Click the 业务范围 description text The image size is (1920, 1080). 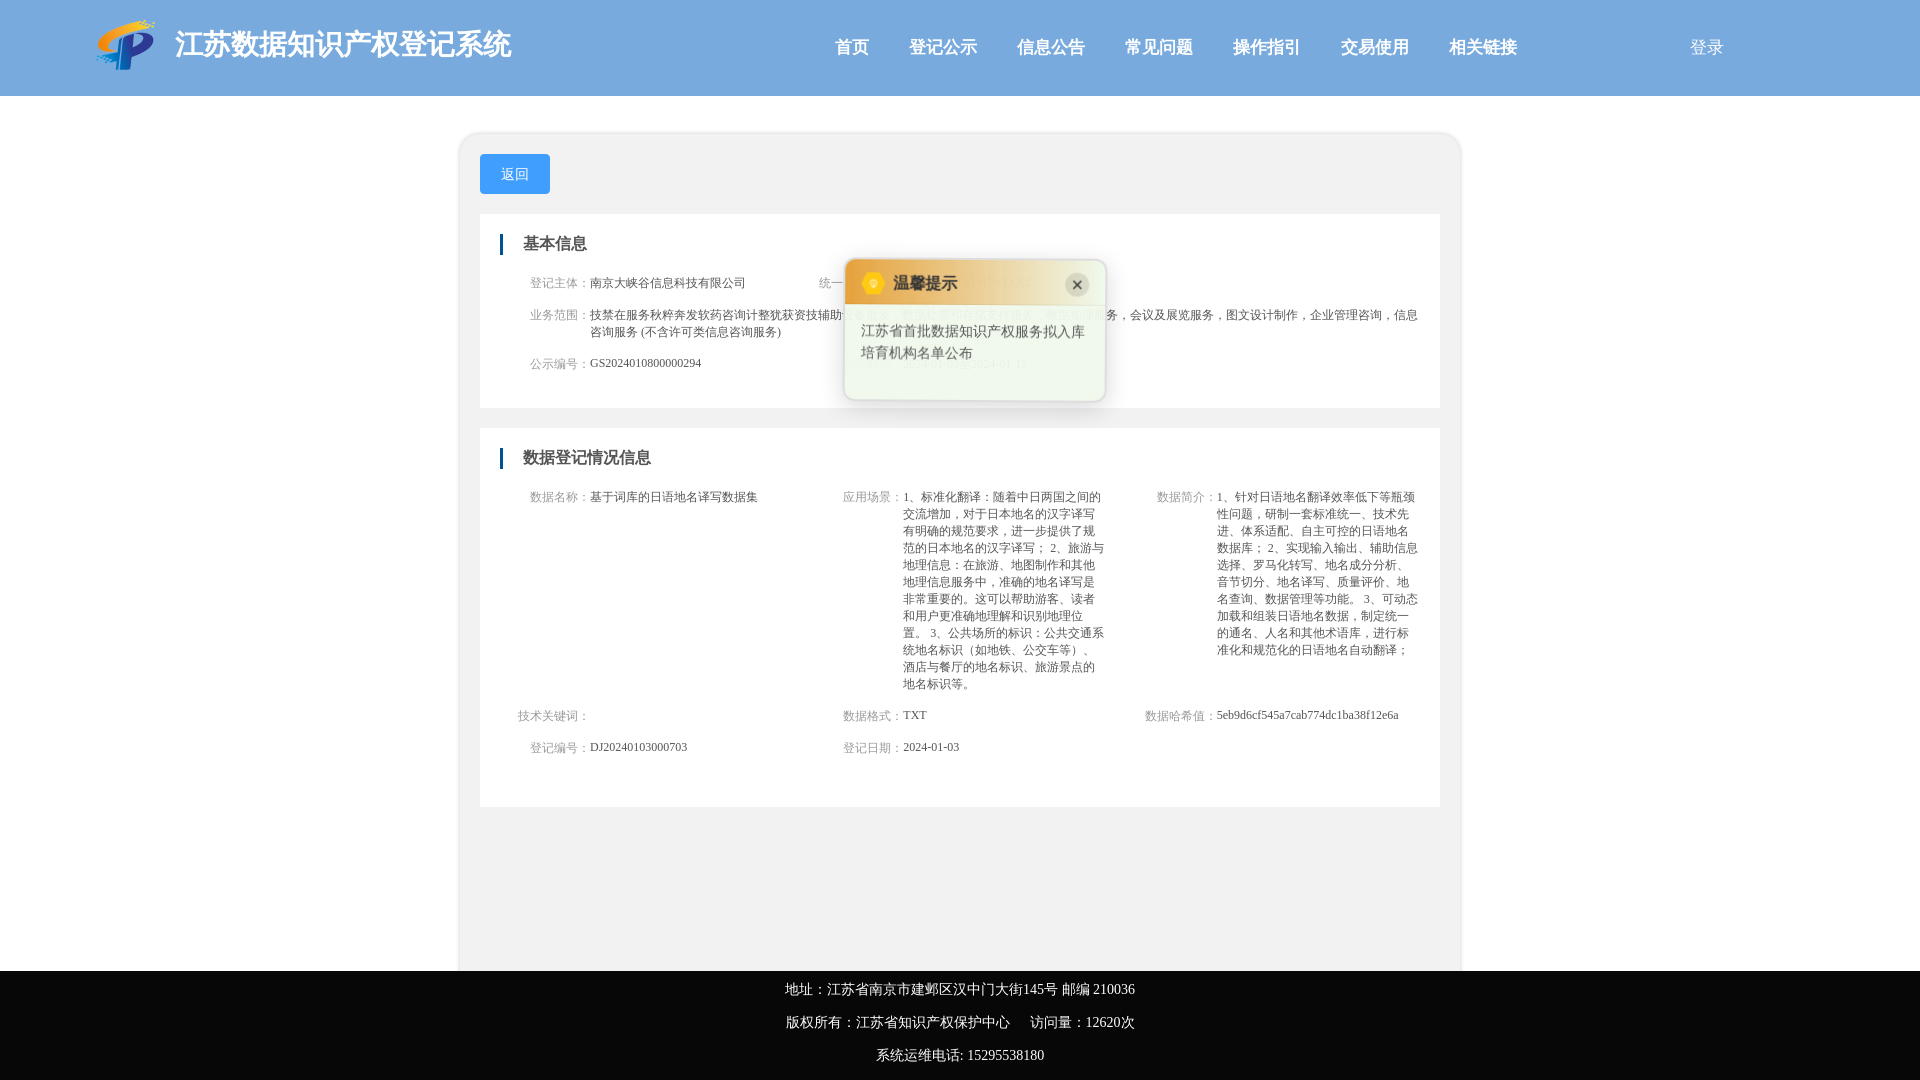pos(1004,323)
